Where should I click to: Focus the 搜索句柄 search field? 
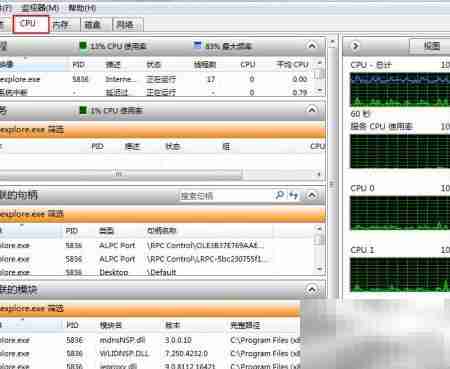(x=226, y=196)
